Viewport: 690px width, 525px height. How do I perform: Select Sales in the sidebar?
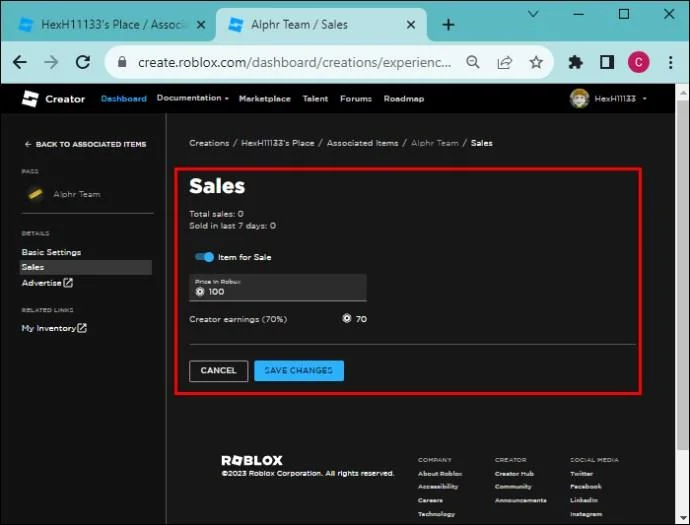[x=86, y=267]
